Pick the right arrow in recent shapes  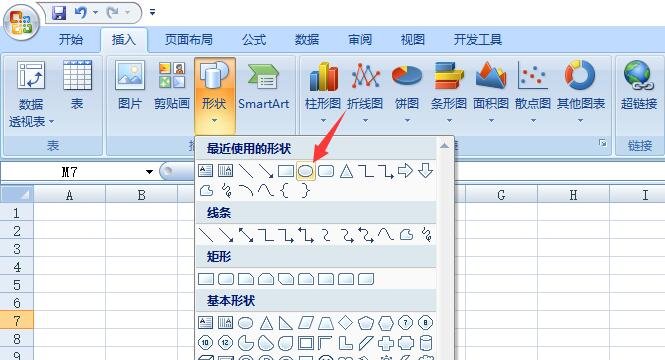[x=405, y=171]
